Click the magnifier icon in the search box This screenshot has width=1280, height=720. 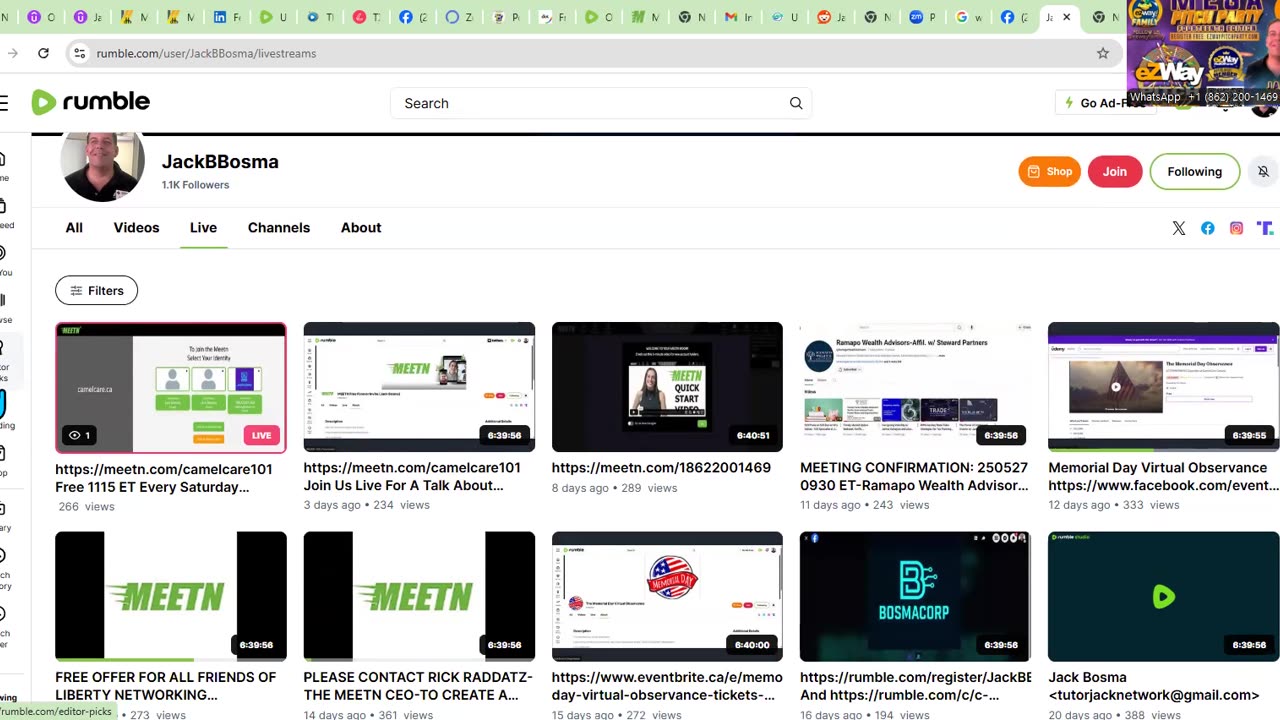796,103
